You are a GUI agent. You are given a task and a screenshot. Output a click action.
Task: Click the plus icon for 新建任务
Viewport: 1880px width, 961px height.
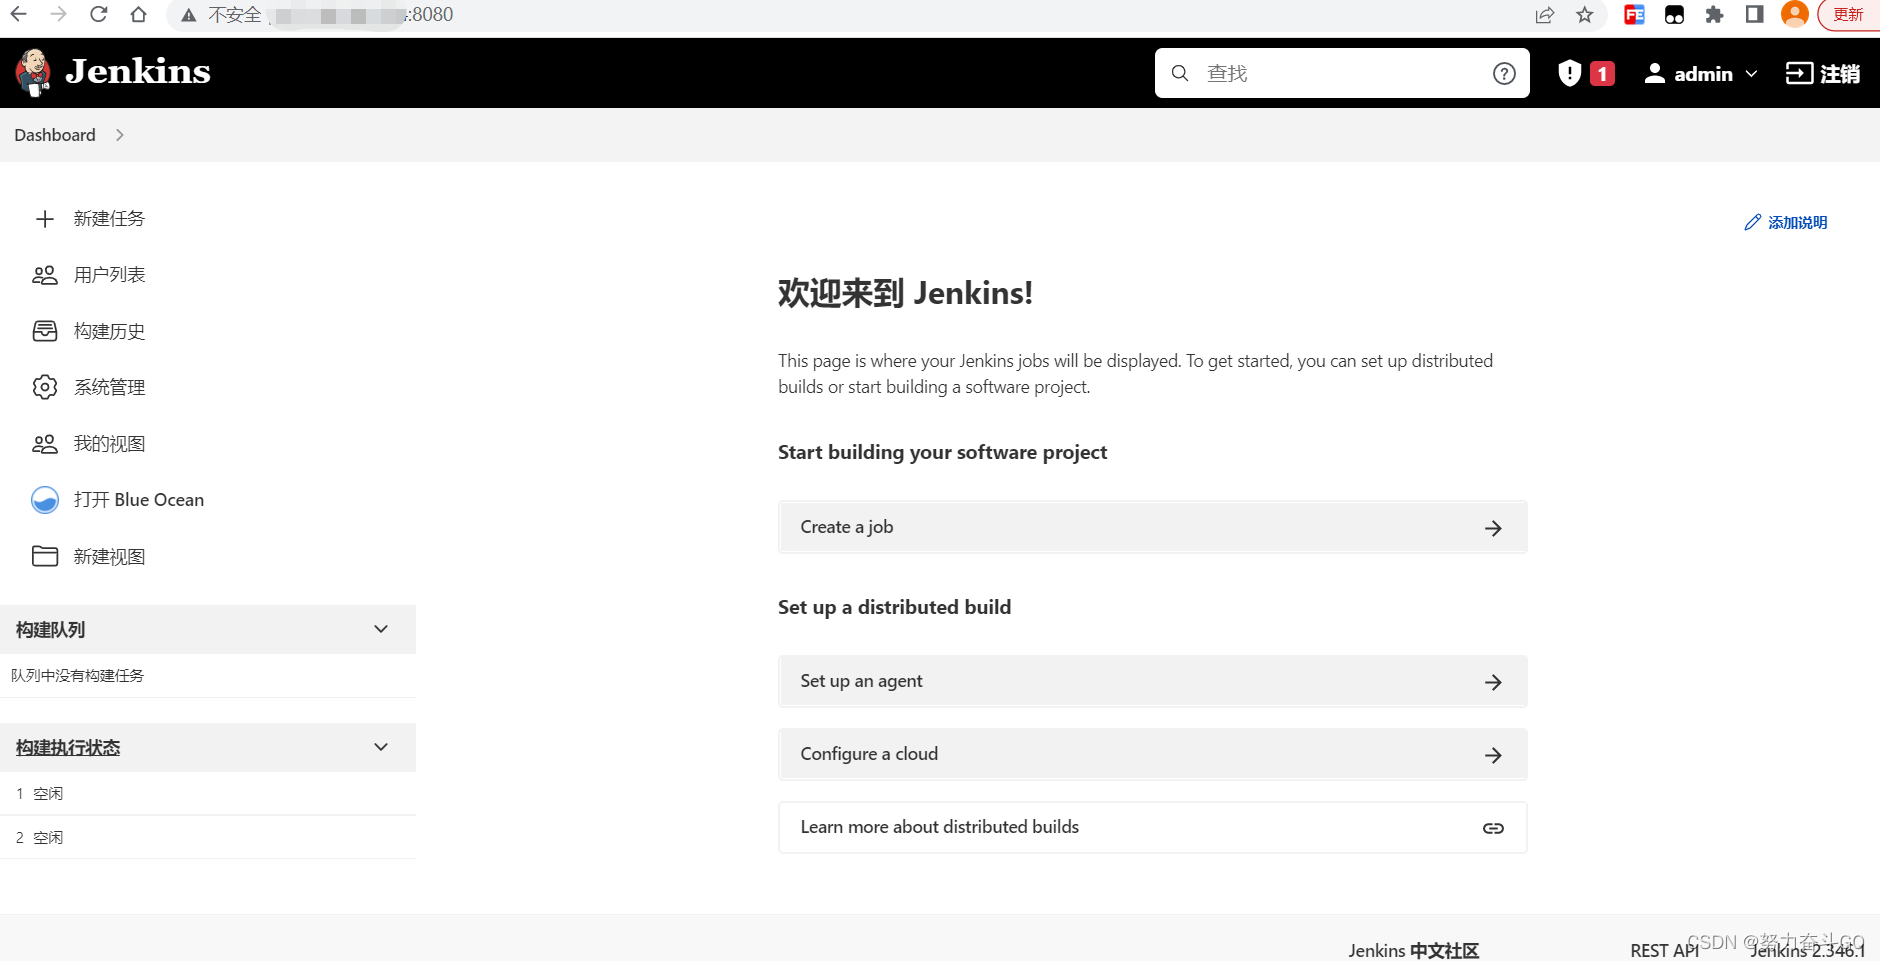[x=45, y=219]
